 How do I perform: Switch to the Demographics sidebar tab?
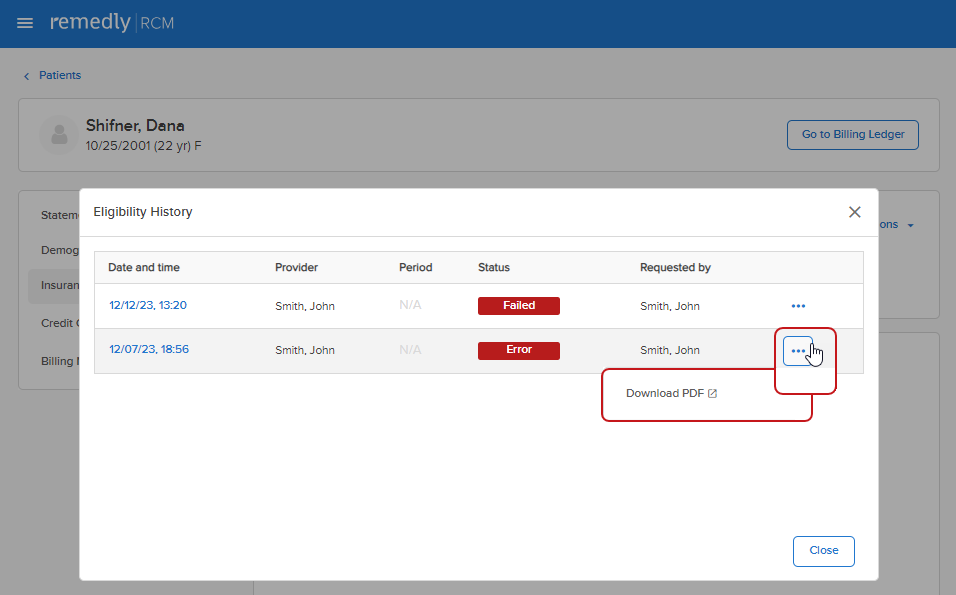pyautogui.click(x=60, y=250)
